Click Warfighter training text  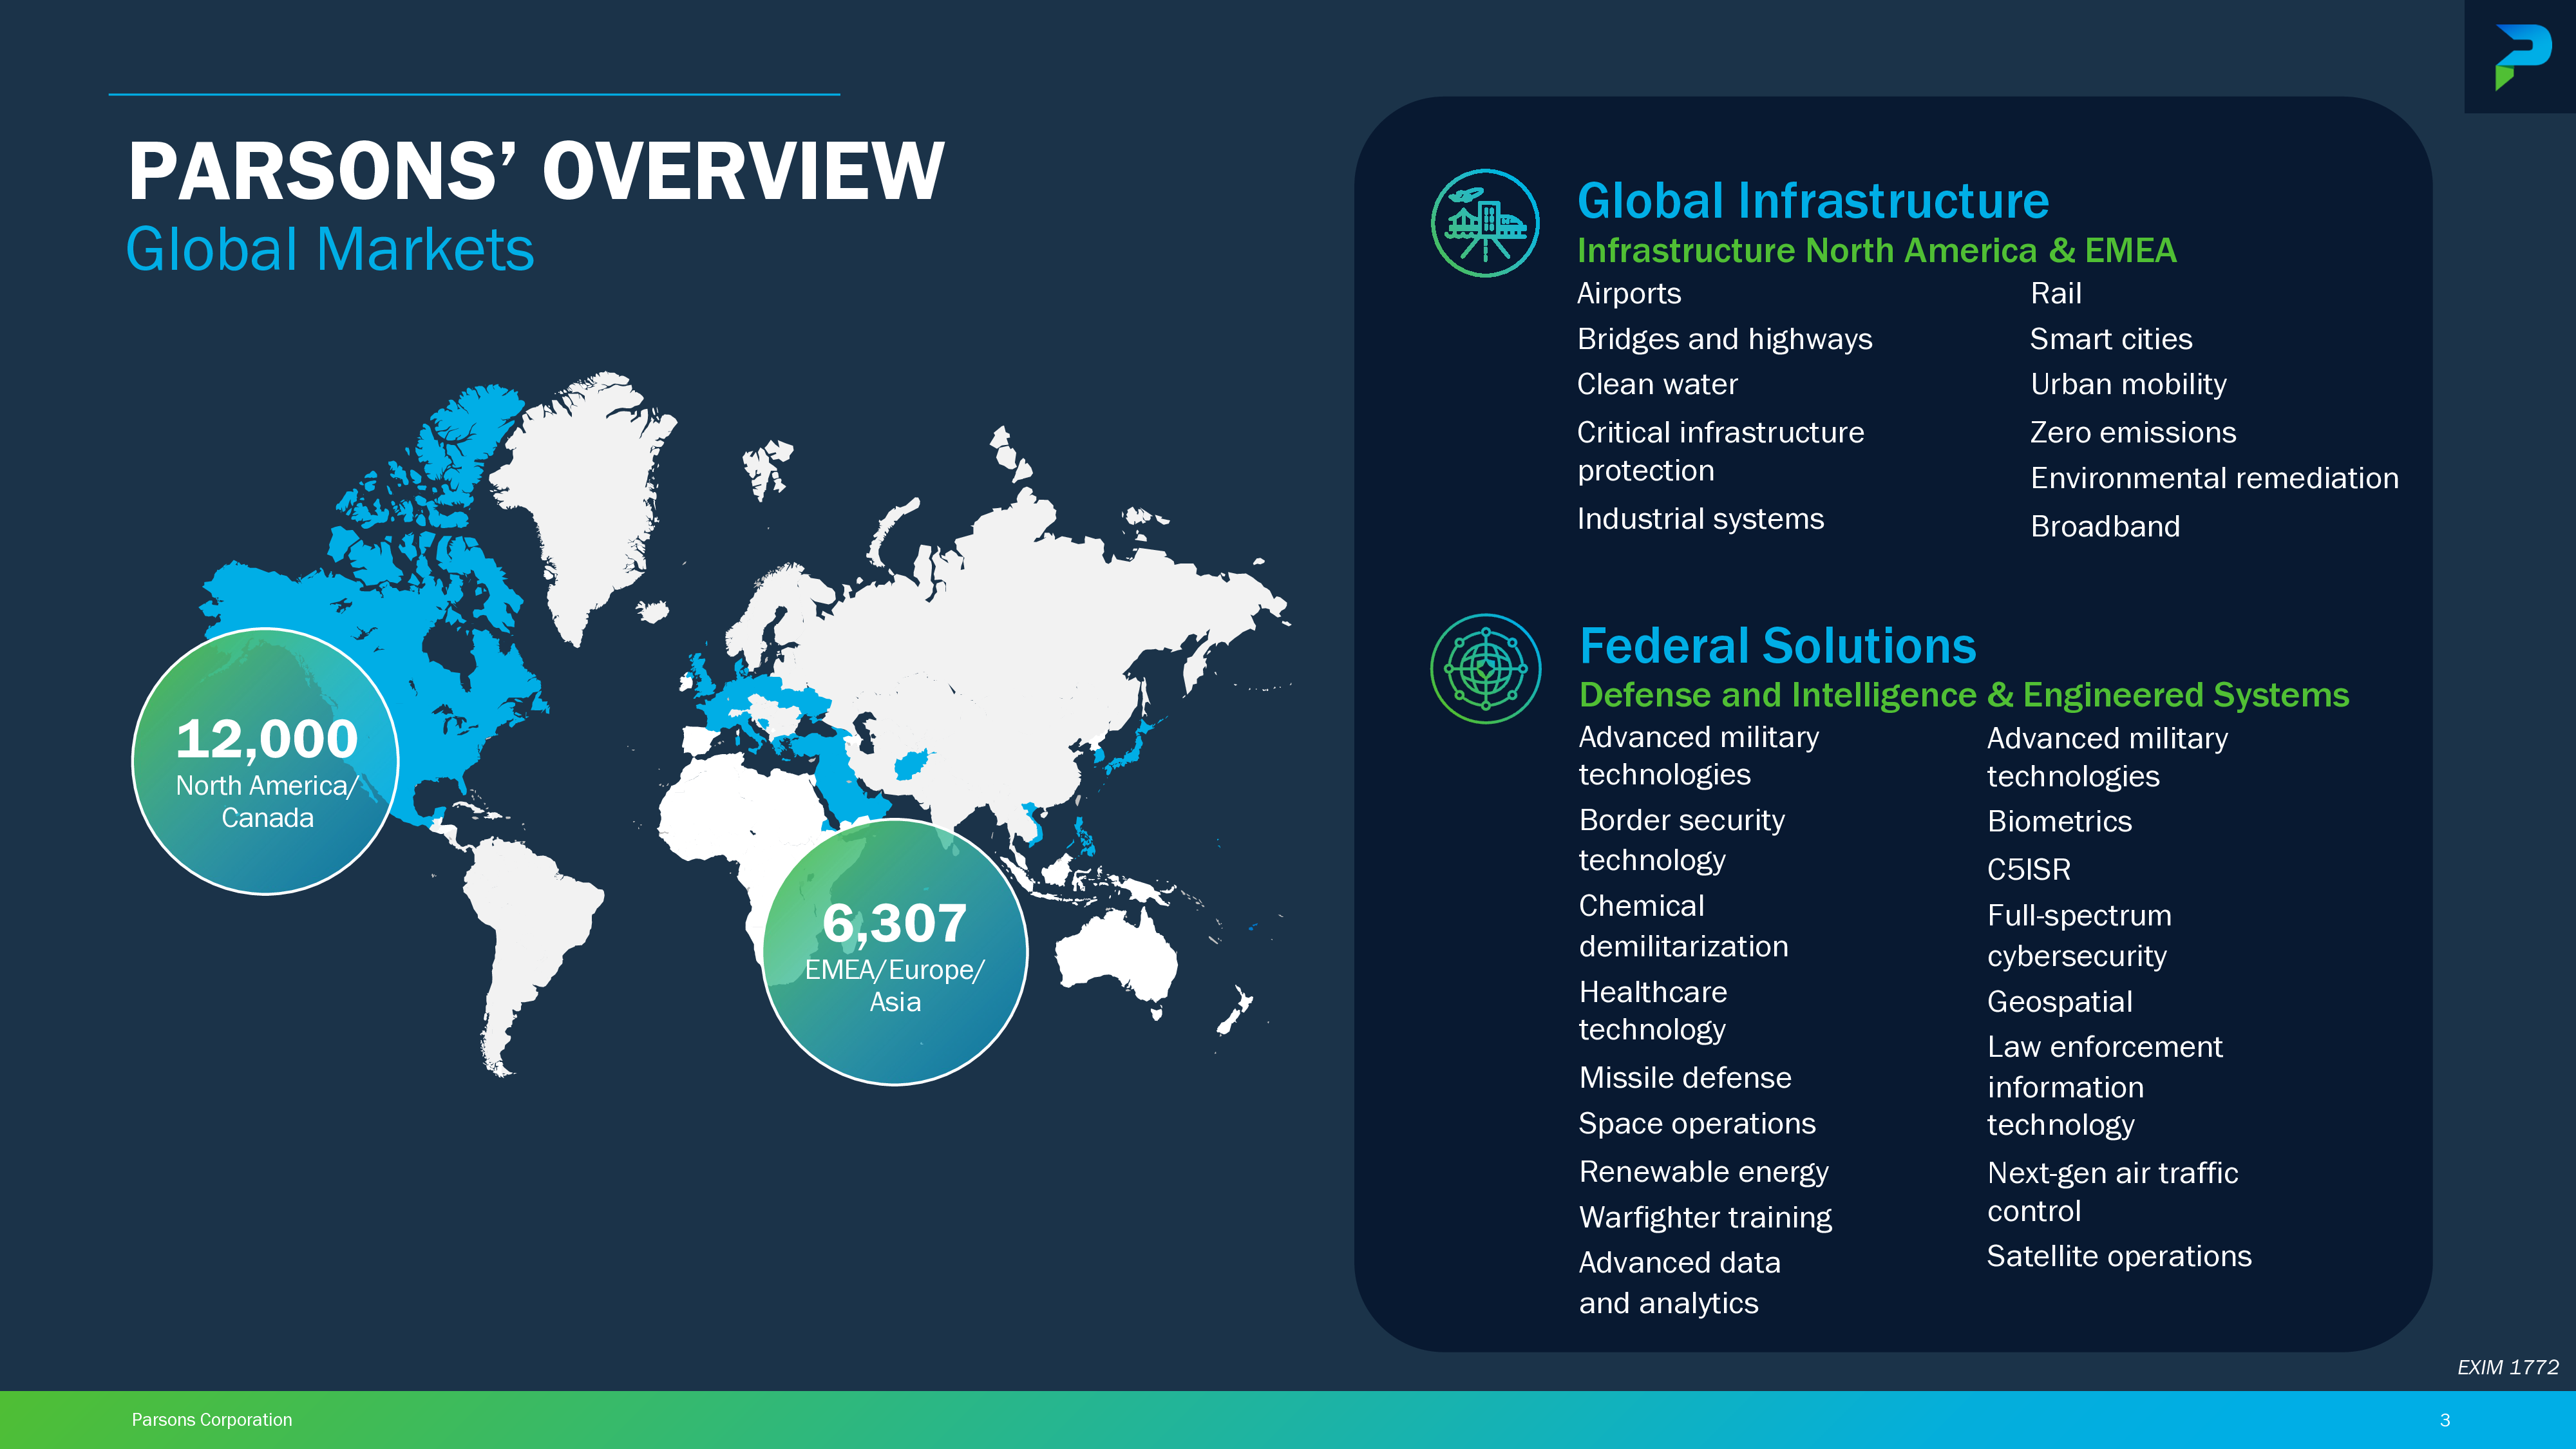pos(1705,1218)
